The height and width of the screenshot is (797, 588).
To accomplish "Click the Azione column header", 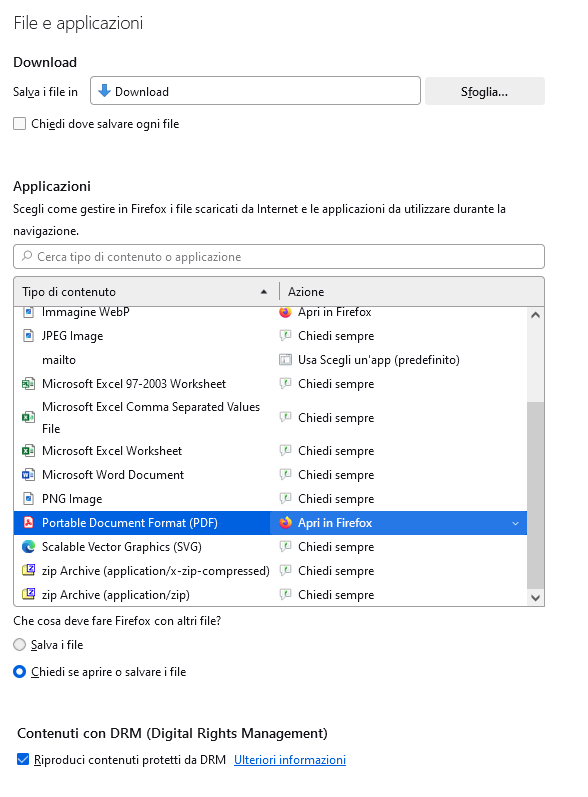I will (x=412, y=292).
